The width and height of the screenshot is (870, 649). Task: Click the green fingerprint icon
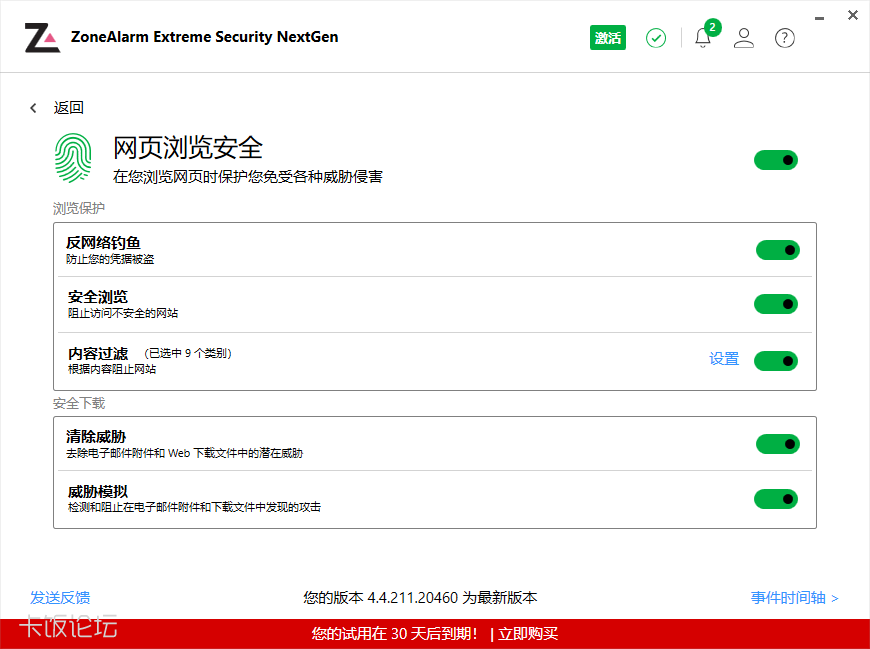[x=76, y=158]
